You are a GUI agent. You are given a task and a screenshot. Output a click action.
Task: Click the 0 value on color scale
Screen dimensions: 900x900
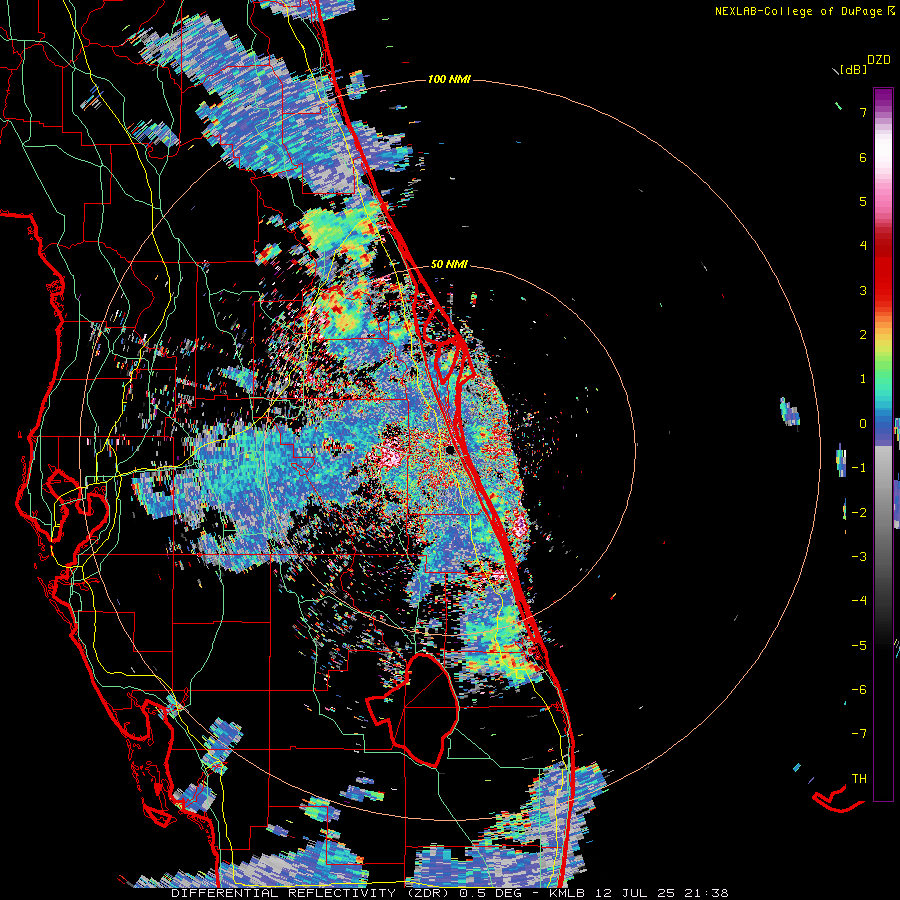863,424
